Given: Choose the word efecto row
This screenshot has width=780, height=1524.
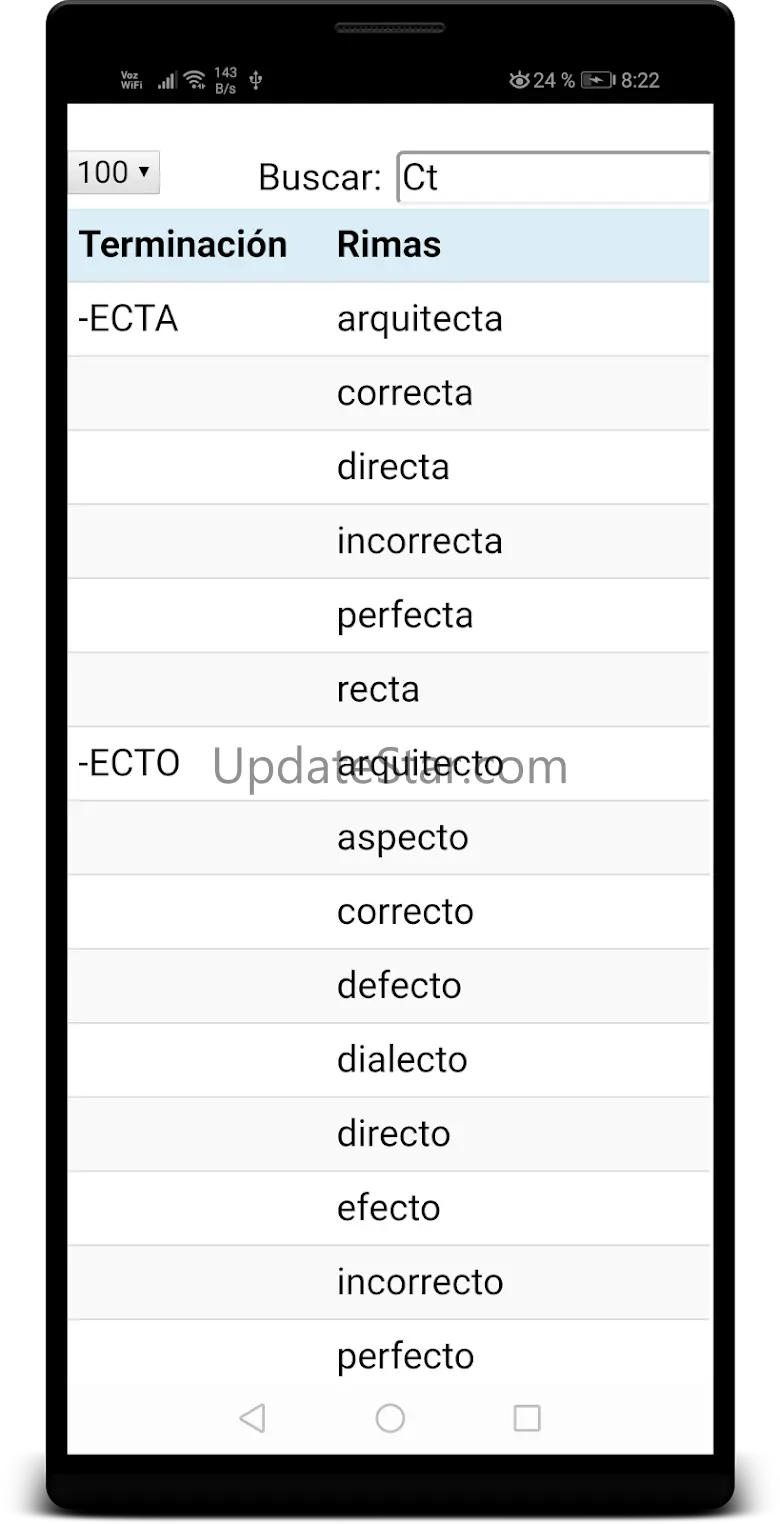Looking at the screenshot, I should (x=389, y=1207).
